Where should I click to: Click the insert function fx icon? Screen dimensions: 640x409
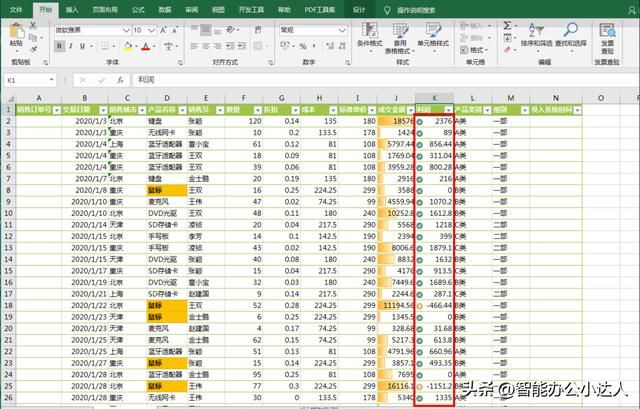120,80
